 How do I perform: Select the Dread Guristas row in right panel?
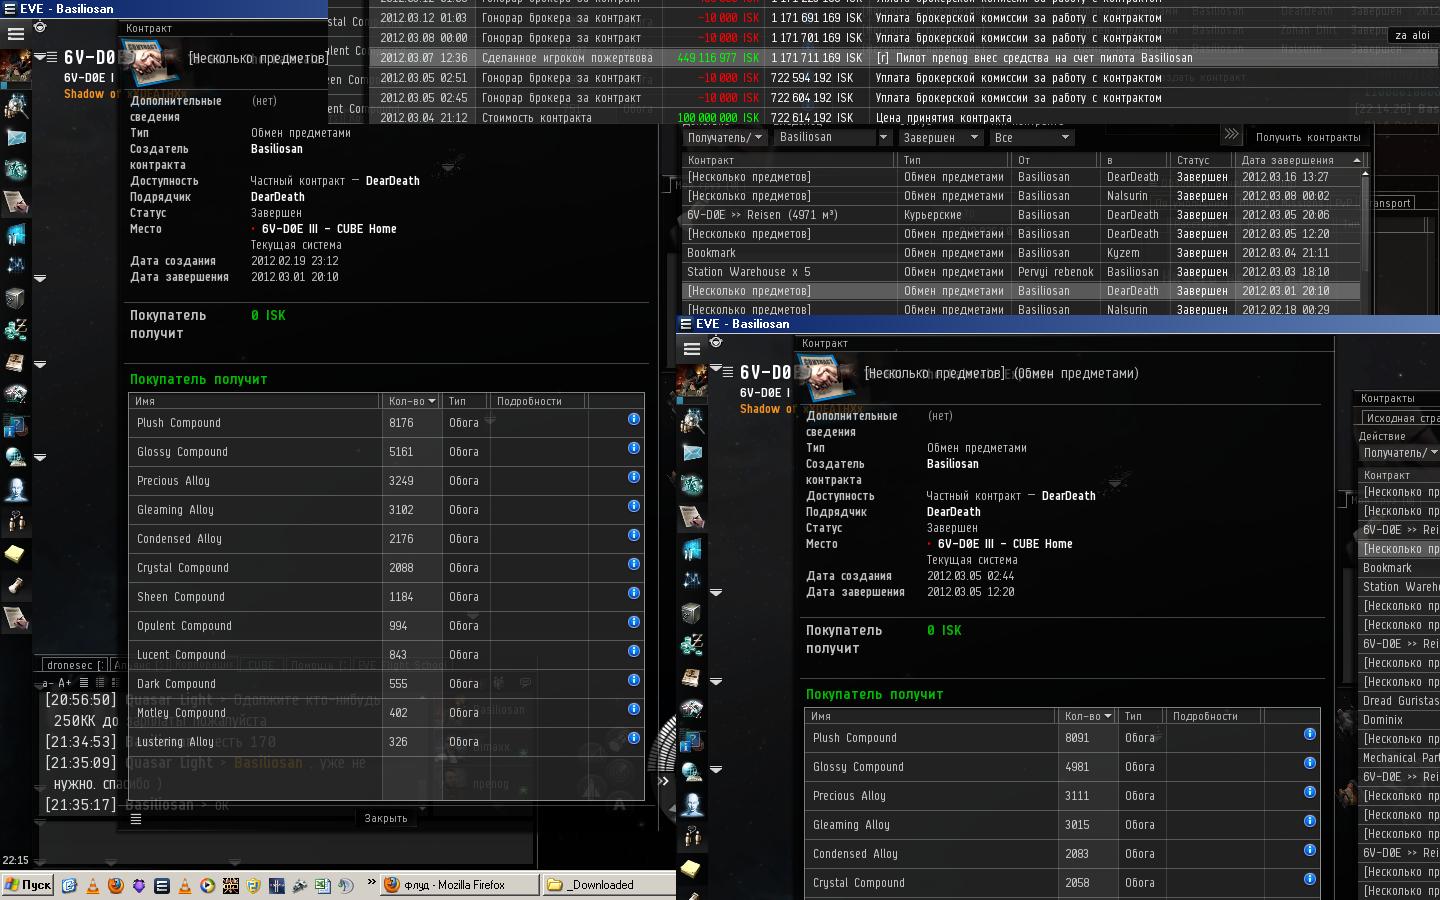click(1399, 701)
